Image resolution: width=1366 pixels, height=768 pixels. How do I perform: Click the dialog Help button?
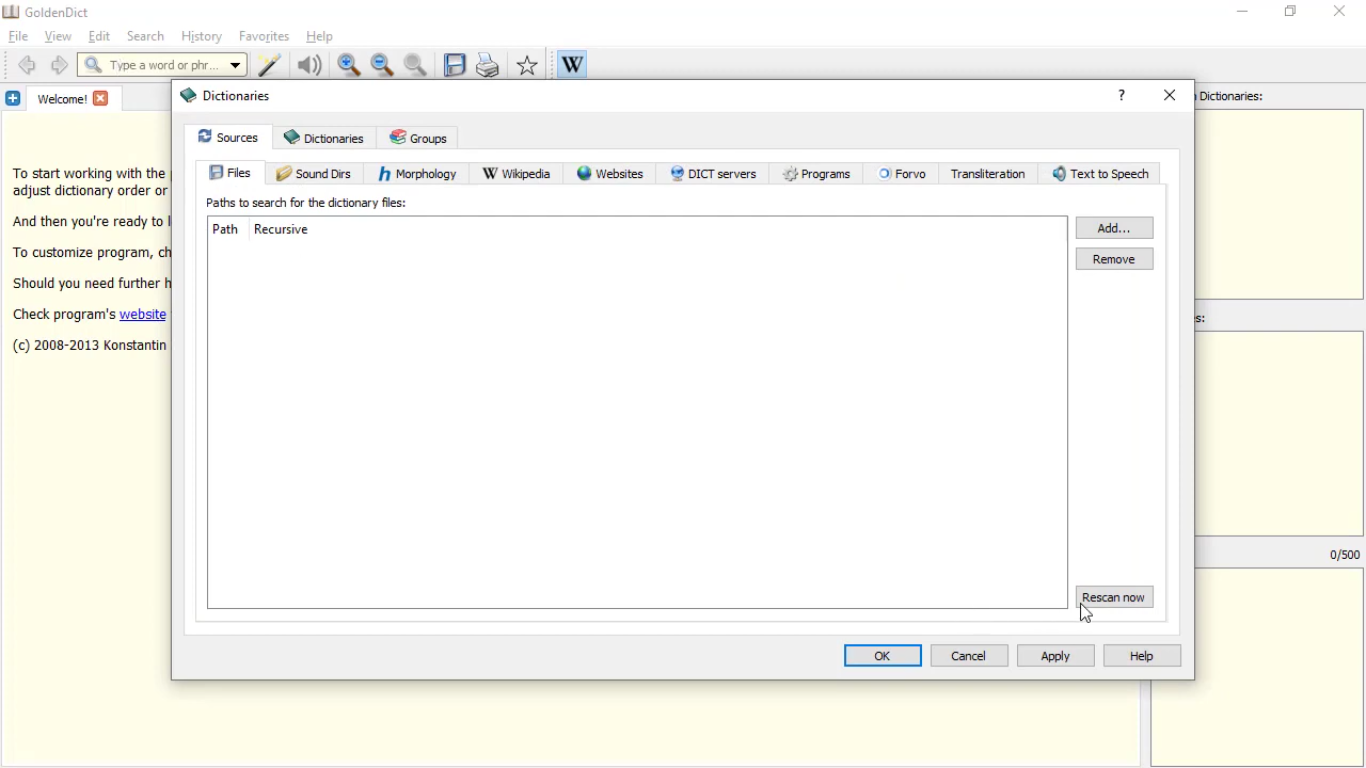point(1142,656)
